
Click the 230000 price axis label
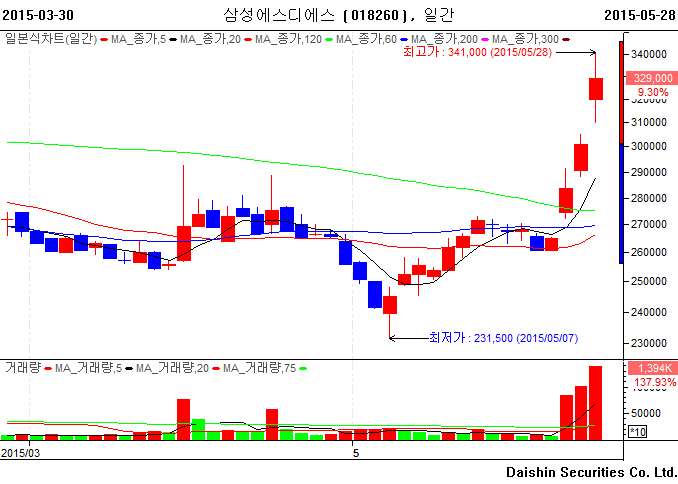point(649,343)
